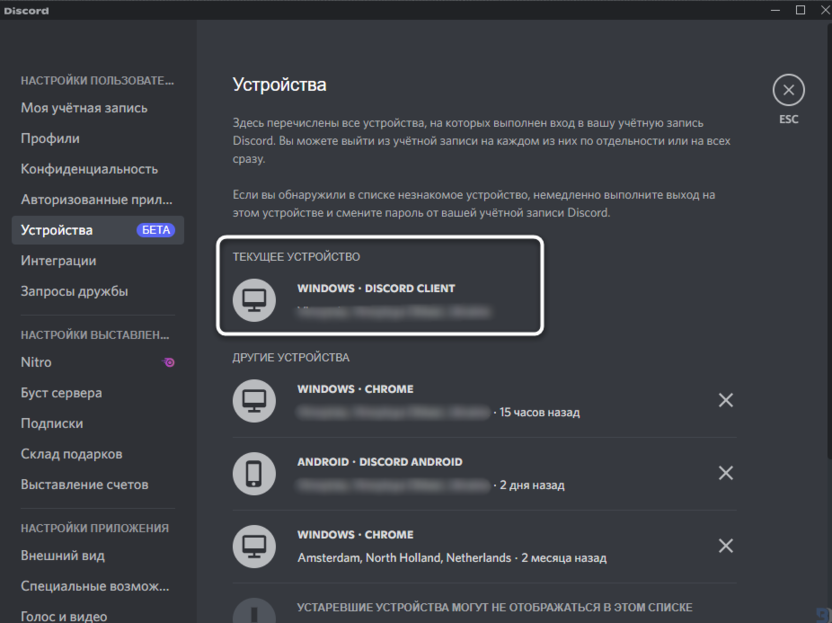The height and width of the screenshot is (623, 832).
Task: Click the monitor icon of current Discord Client device
Action: [x=254, y=300]
